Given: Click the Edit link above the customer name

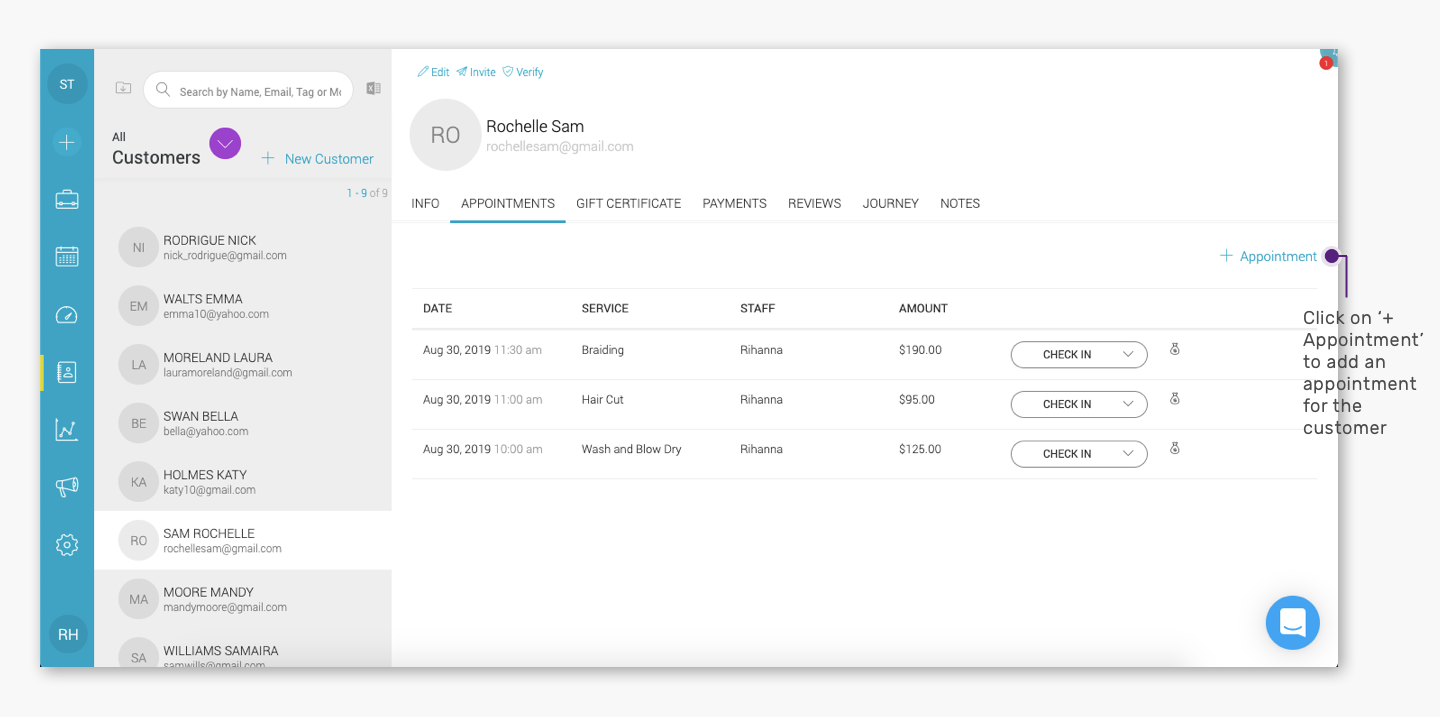Looking at the screenshot, I should point(433,72).
